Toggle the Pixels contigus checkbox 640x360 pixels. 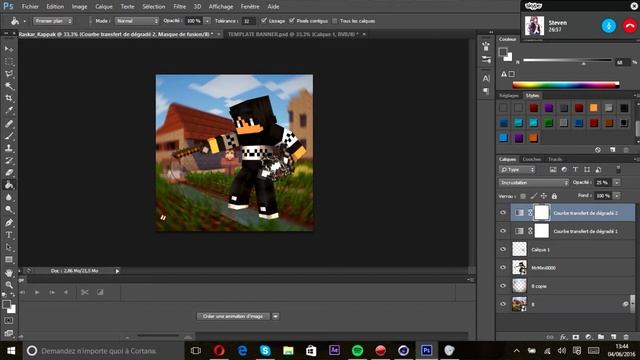pyautogui.click(x=291, y=20)
